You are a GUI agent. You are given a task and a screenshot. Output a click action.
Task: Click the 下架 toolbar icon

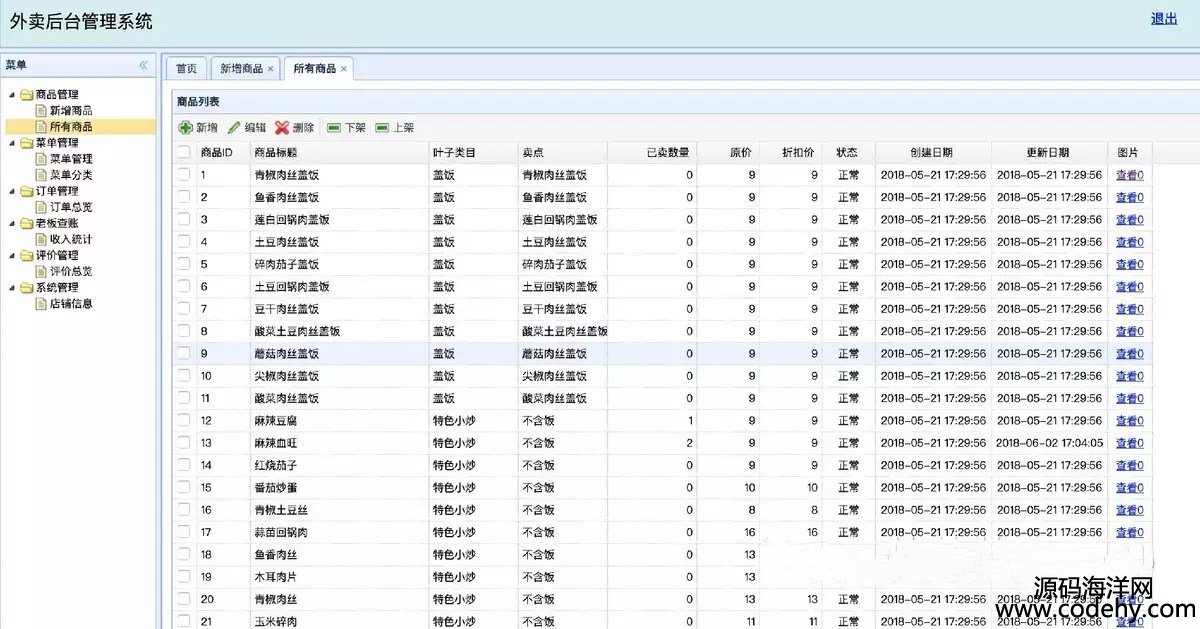(x=334, y=128)
